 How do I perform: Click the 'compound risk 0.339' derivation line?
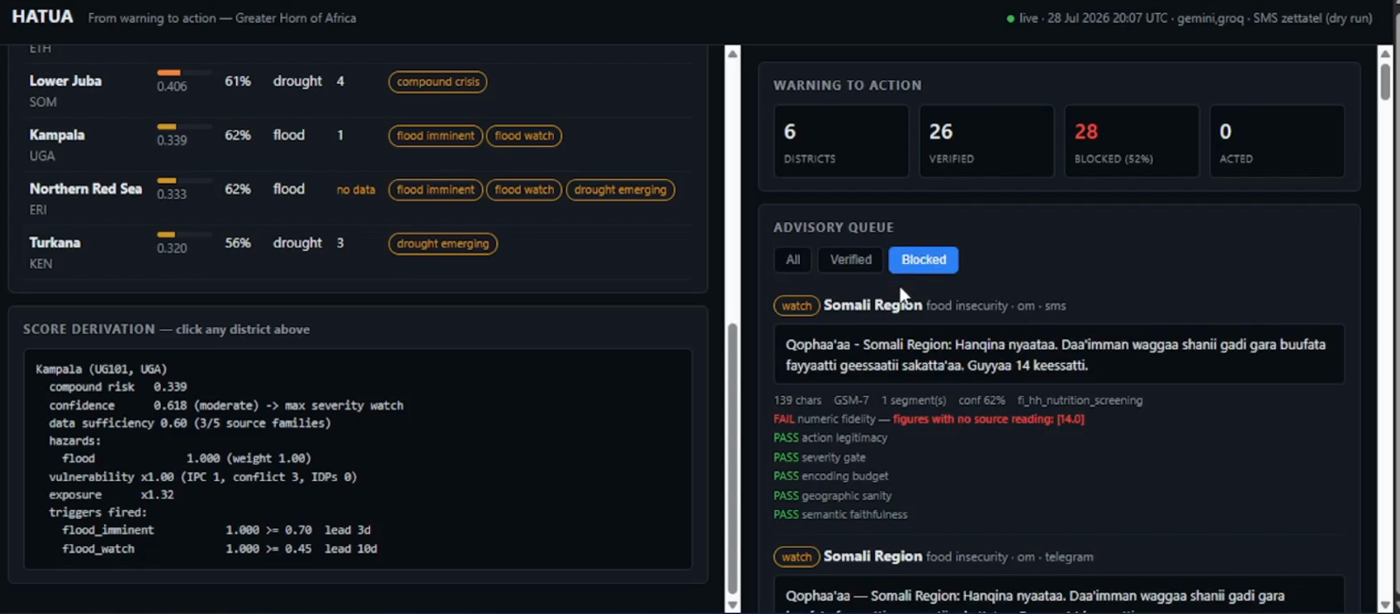point(118,387)
